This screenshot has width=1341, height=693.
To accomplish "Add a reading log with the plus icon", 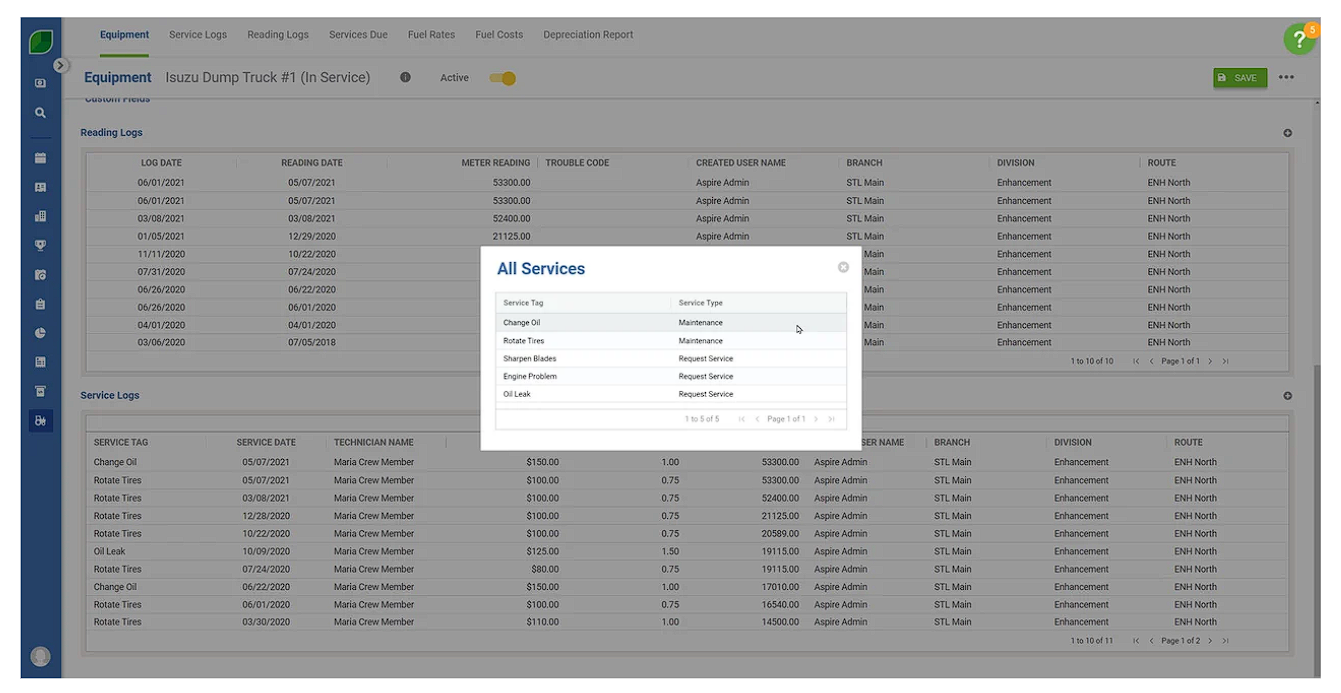I will coord(1288,133).
